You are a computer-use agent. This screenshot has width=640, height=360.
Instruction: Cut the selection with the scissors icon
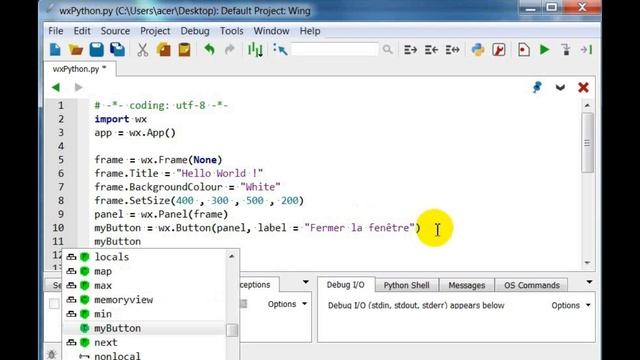coord(142,50)
